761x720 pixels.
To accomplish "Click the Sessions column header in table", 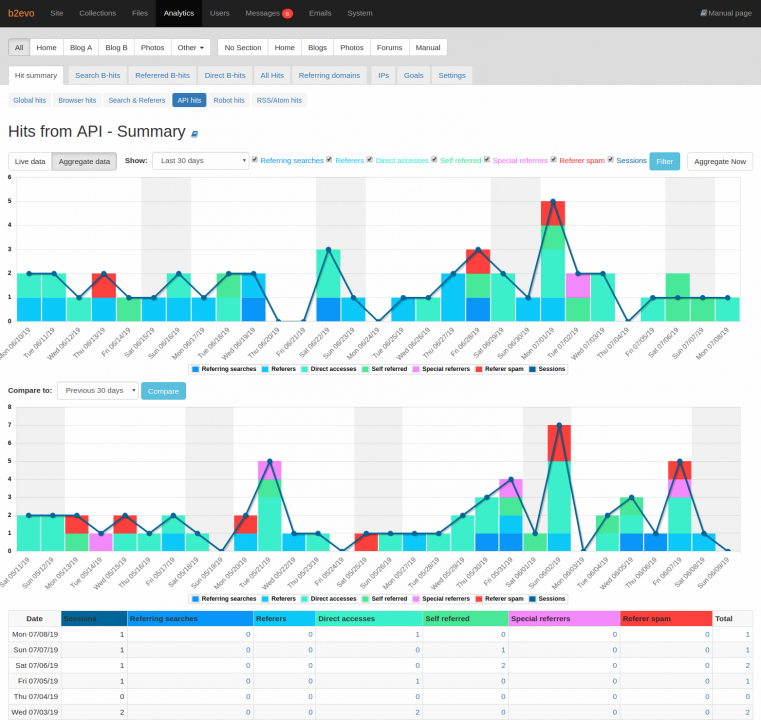I will 94,619.
